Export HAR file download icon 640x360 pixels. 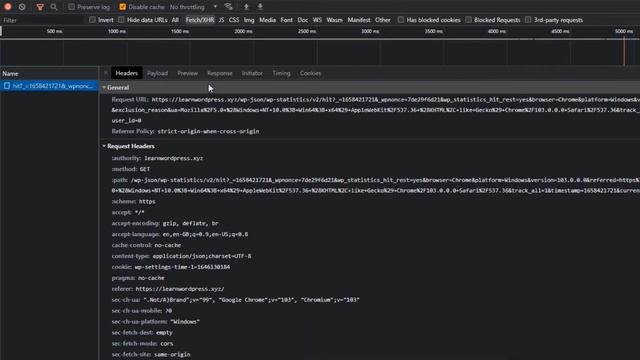pos(260,7)
